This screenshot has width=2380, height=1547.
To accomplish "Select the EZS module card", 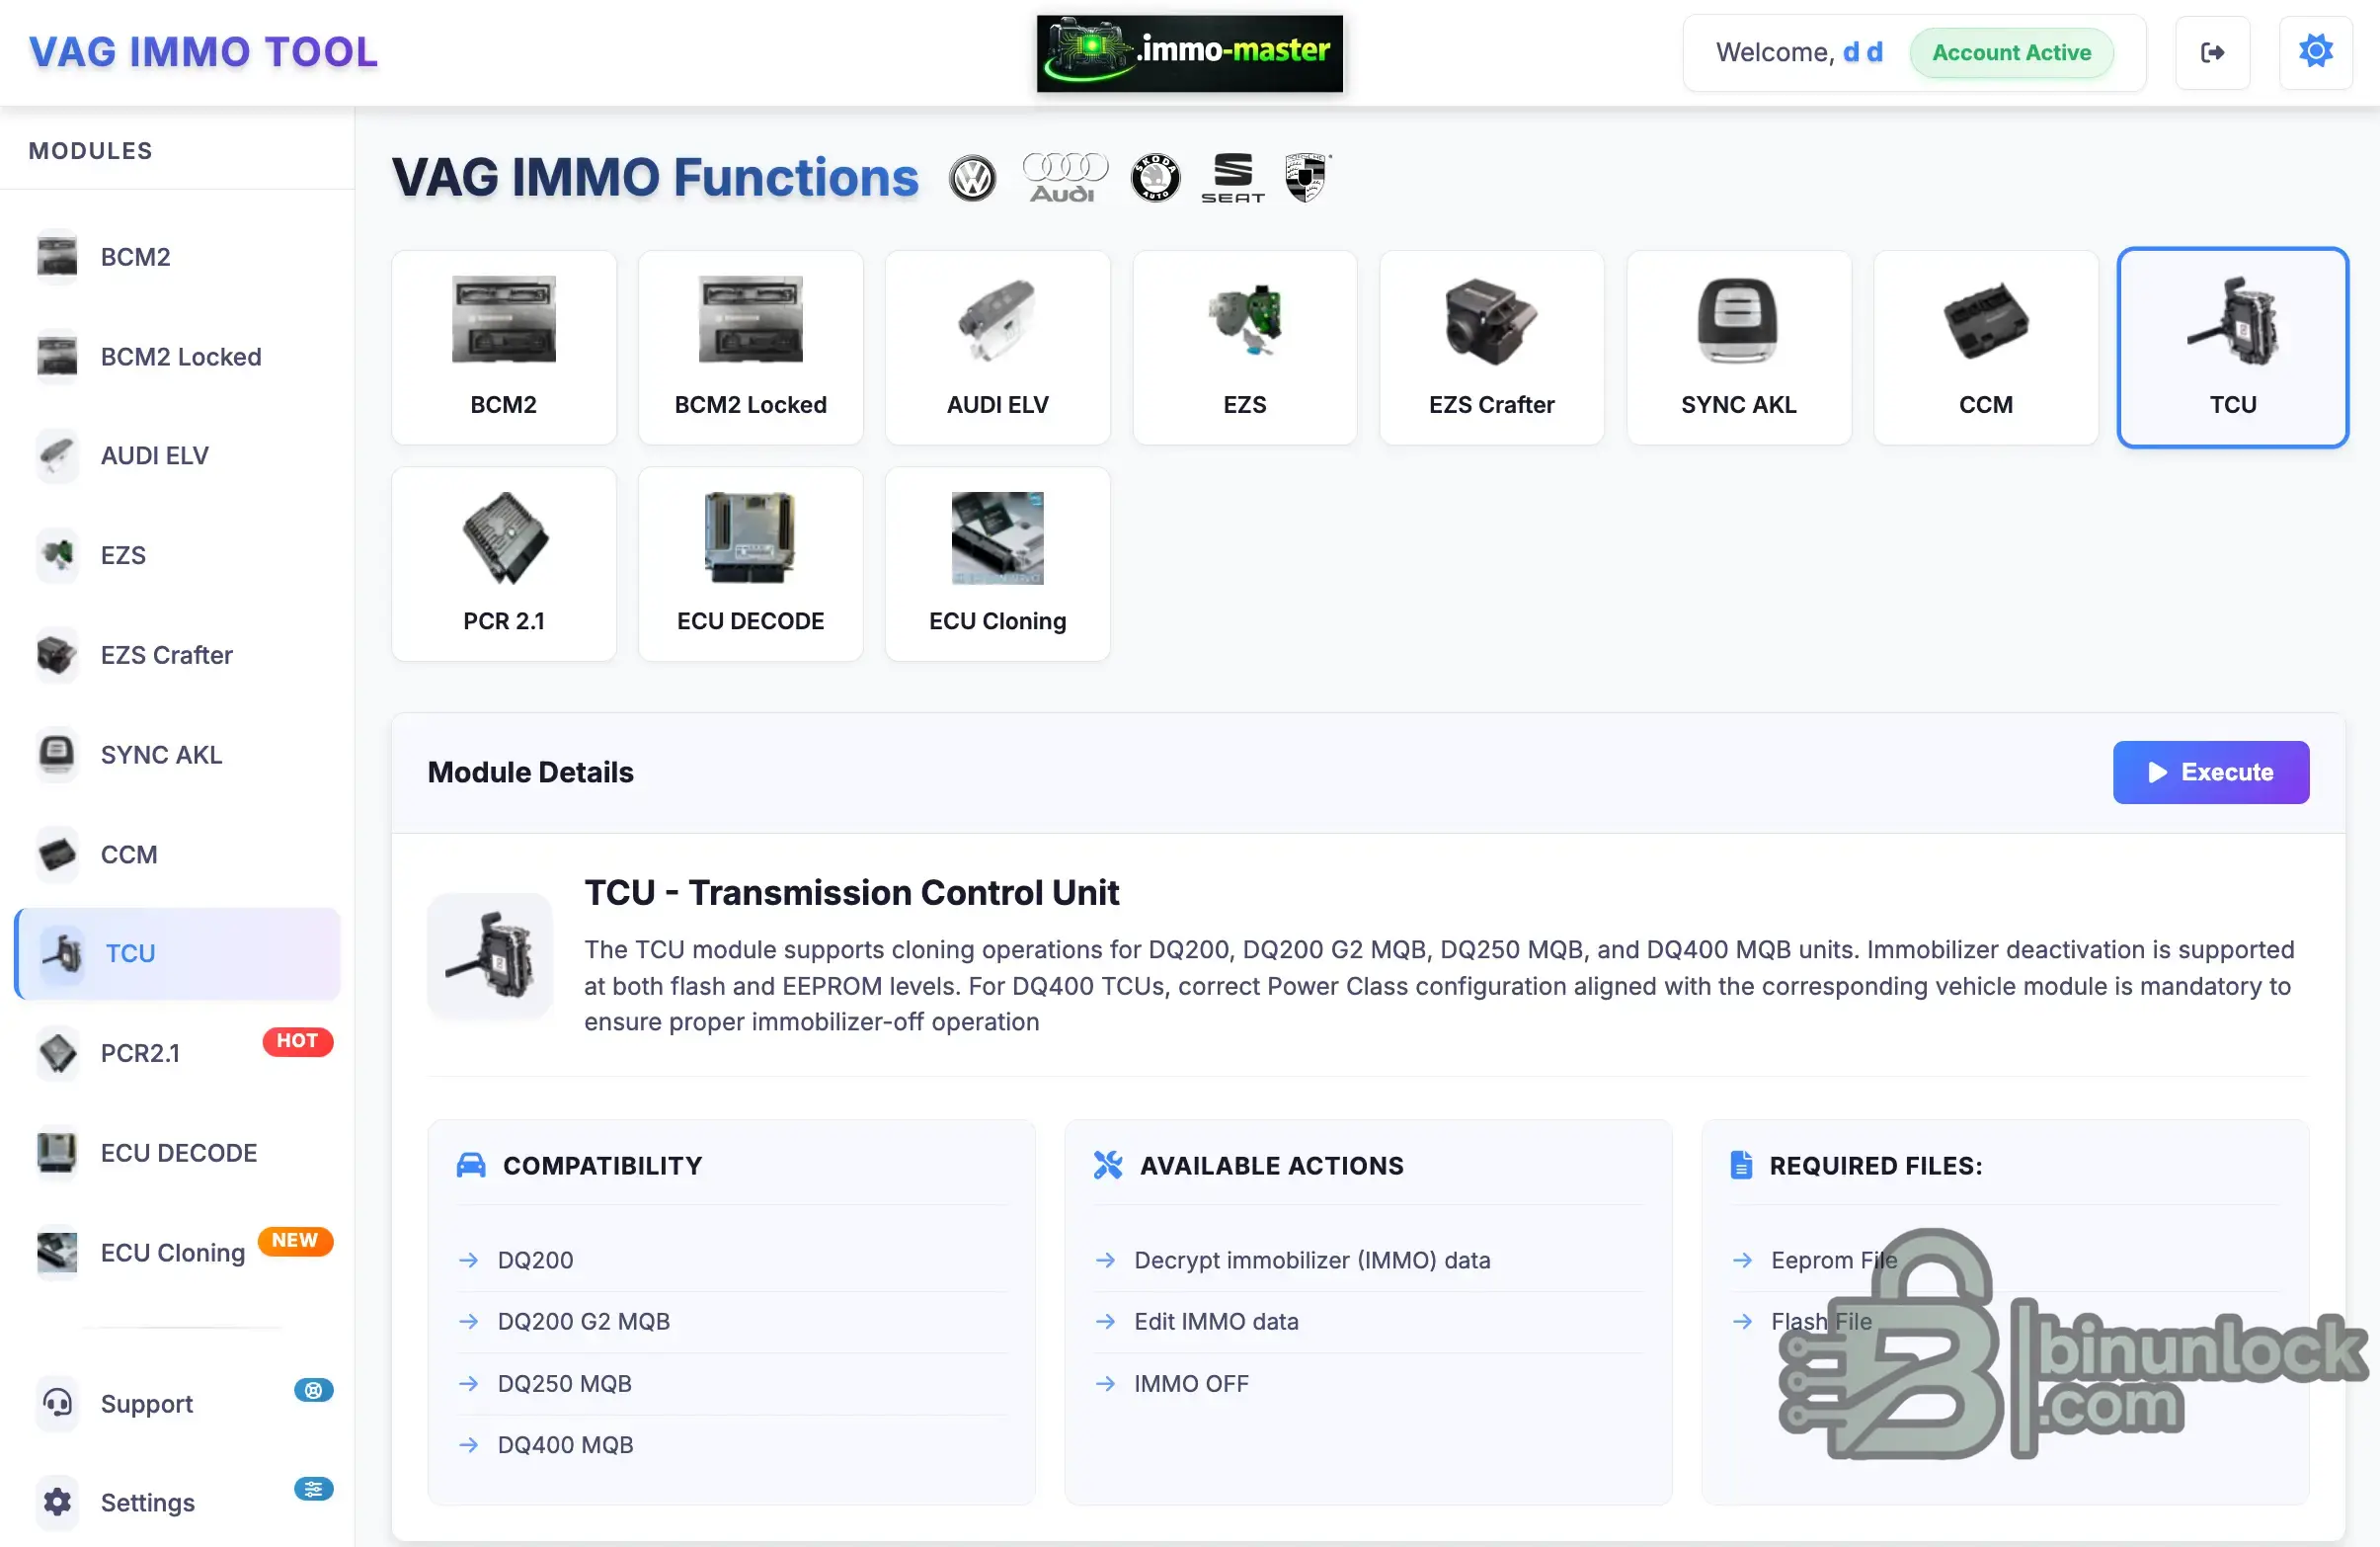I will point(1244,347).
